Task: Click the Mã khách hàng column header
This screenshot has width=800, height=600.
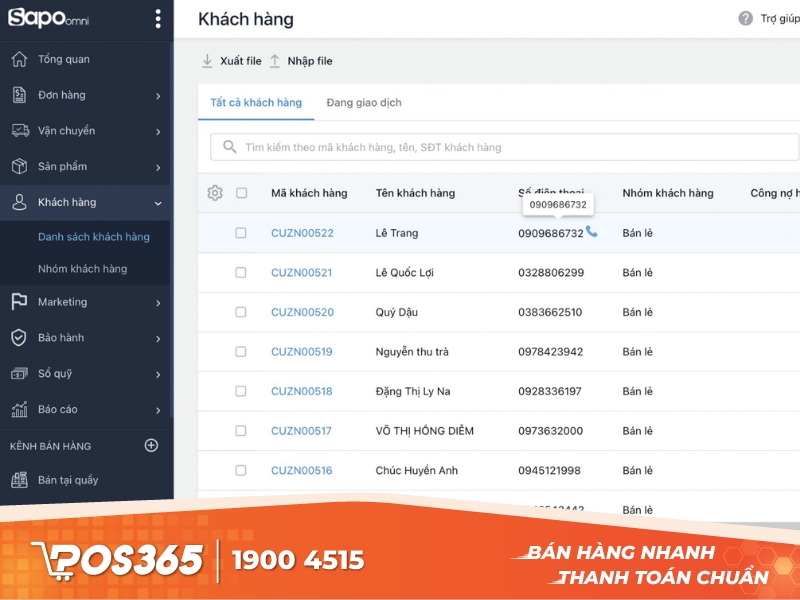Action: (309, 193)
